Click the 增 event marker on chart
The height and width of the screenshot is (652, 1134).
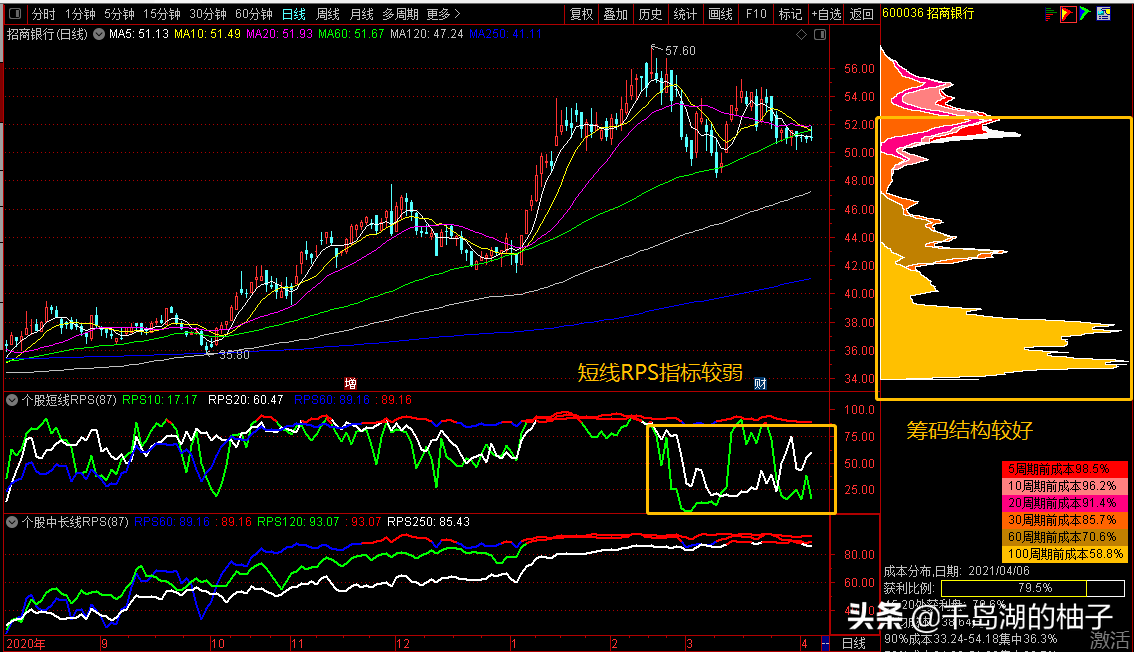[350, 384]
